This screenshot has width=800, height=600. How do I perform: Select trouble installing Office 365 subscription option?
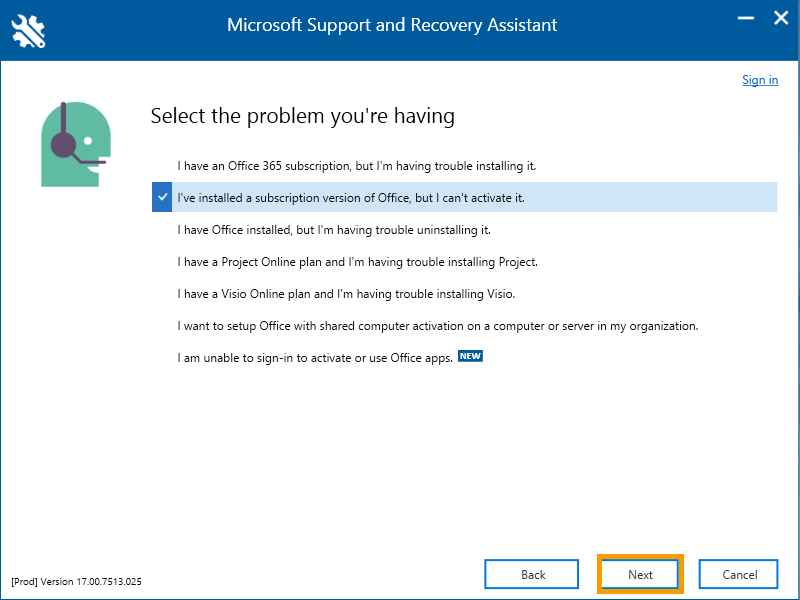click(464, 166)
